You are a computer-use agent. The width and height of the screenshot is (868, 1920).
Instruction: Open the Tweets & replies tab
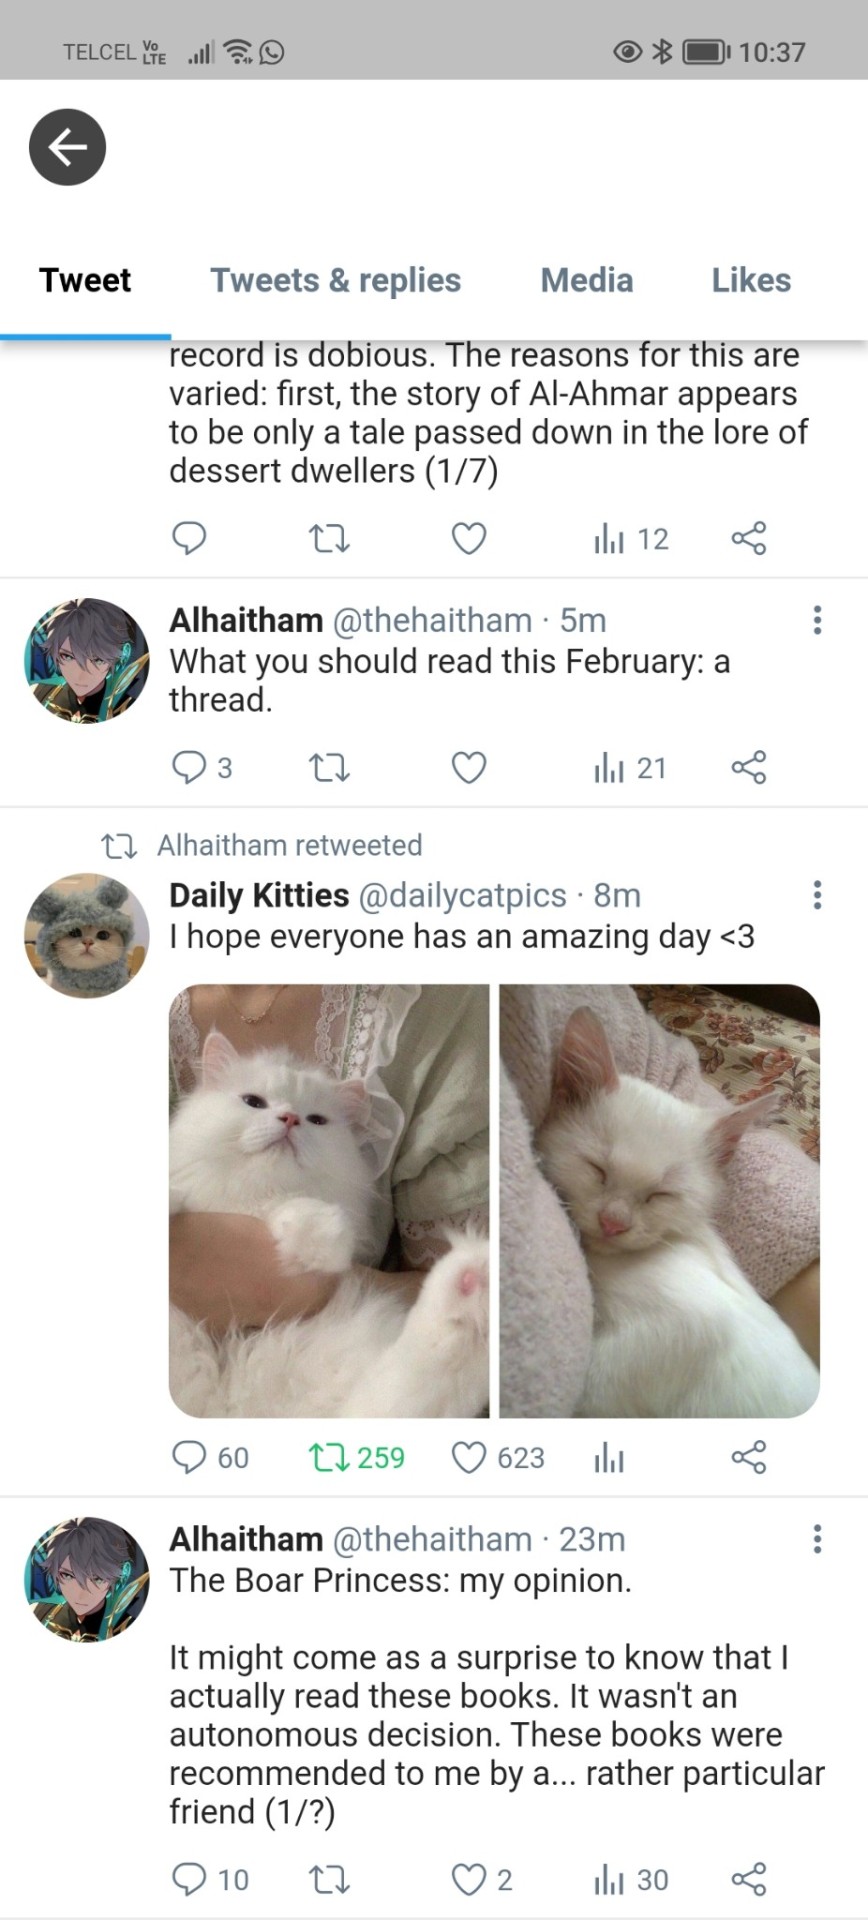[x=335, y=280]
